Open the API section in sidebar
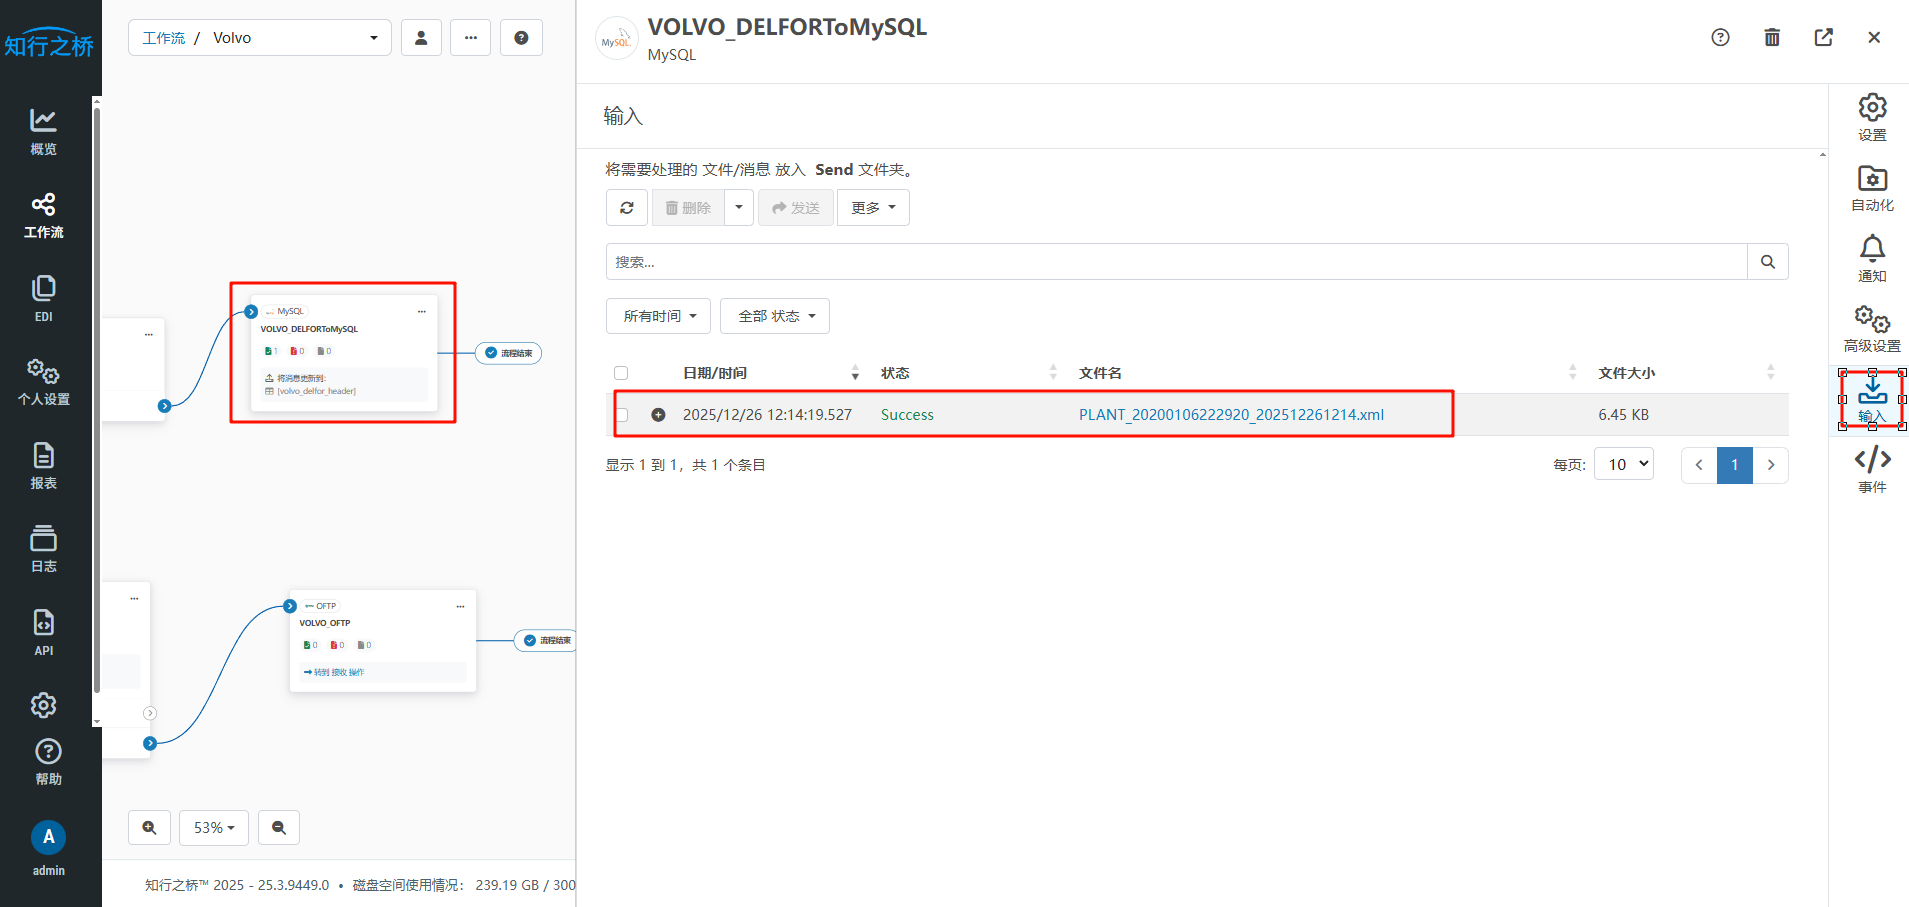 [x=43, y=632]
